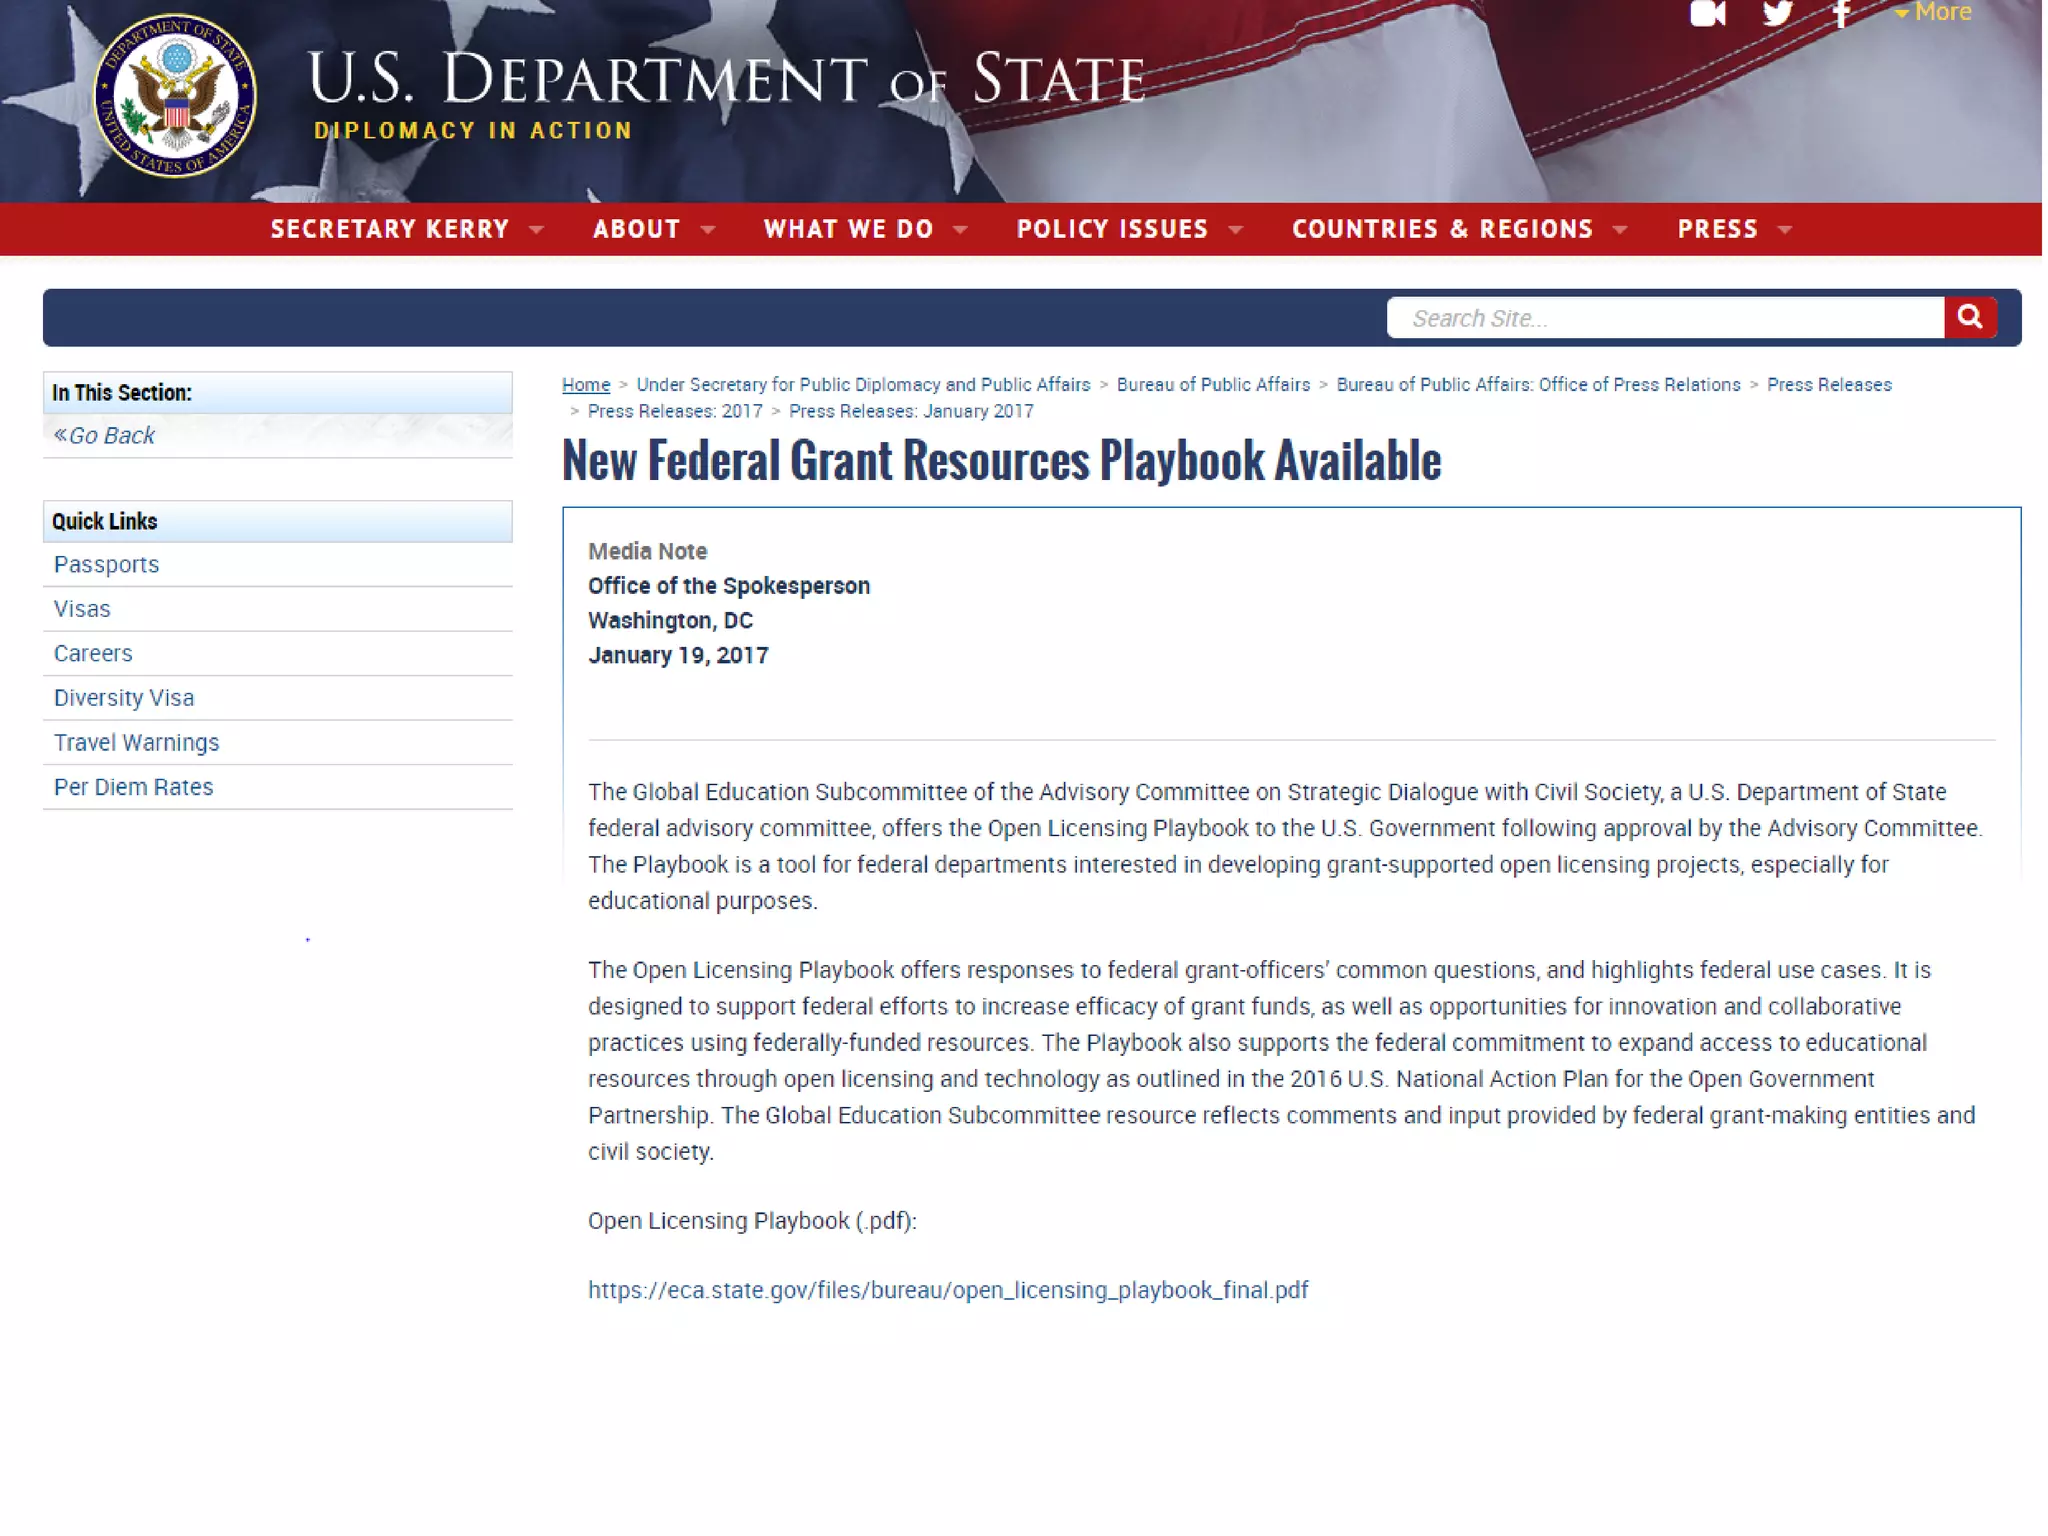Open the Open Licensing Playbook PDF URL
2048x1536 pixels.
[x=947, y=1290]
